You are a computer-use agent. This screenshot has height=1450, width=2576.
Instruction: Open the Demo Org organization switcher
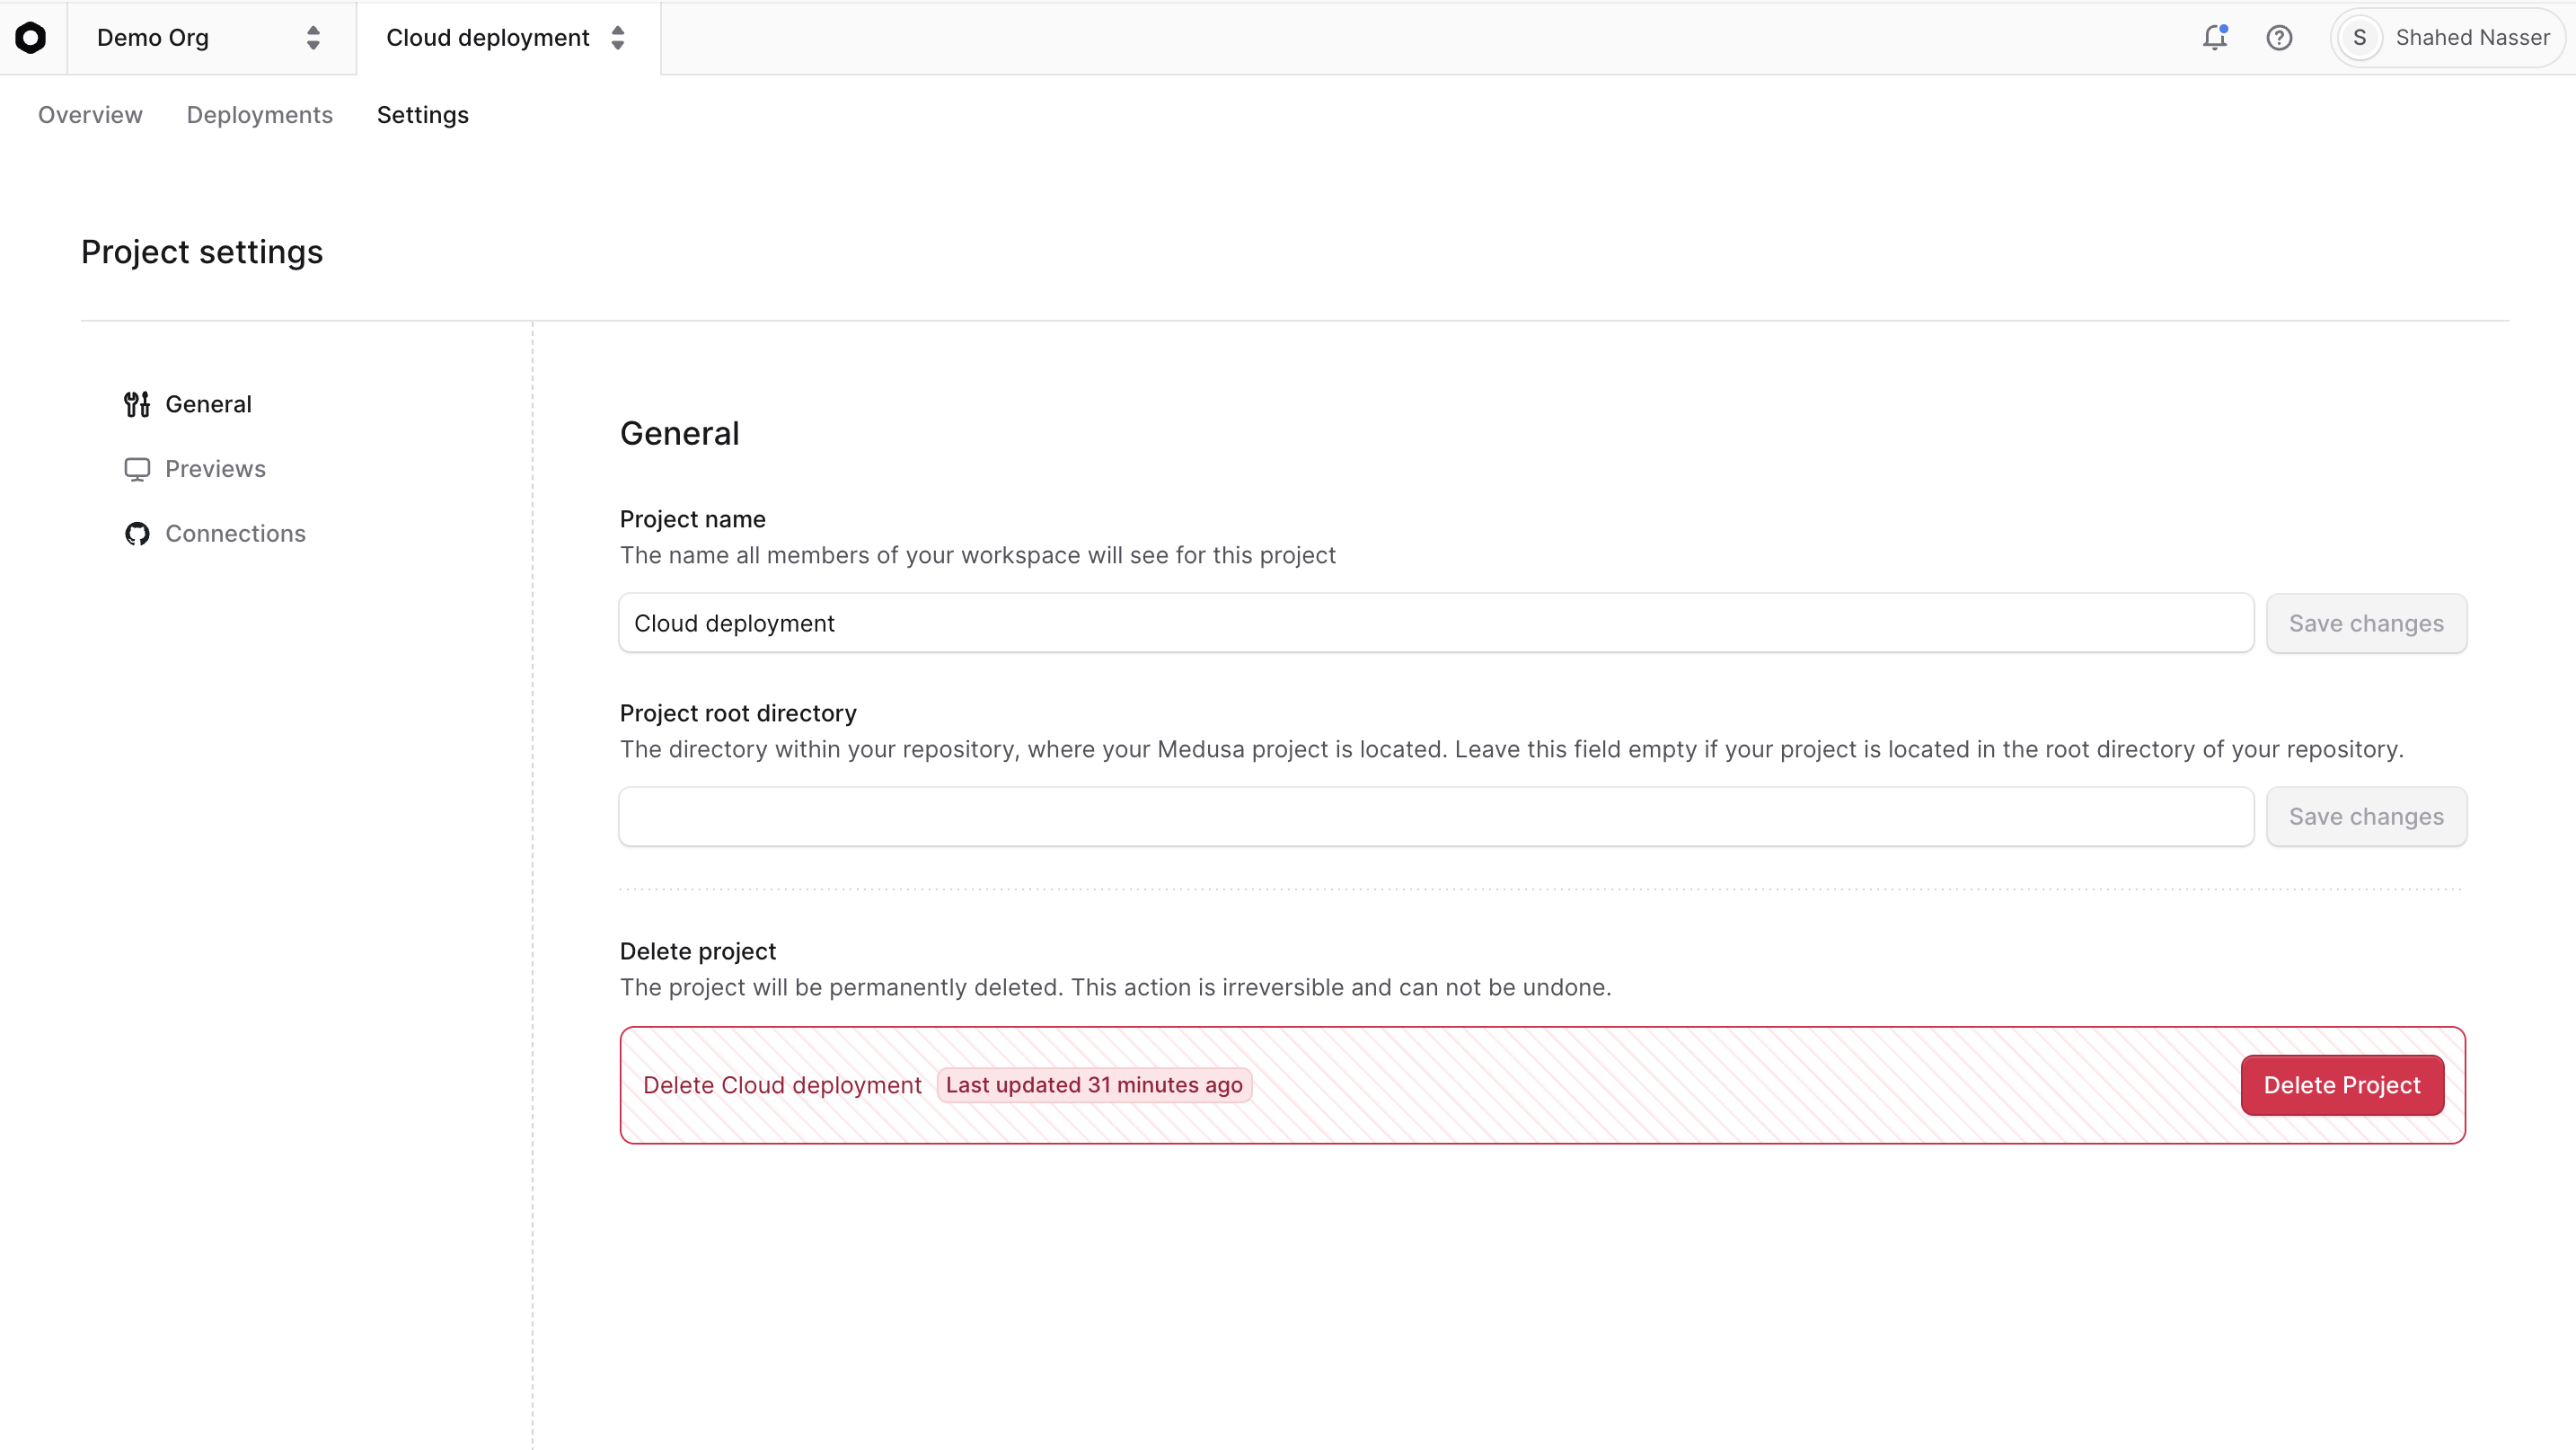point(200,38)
